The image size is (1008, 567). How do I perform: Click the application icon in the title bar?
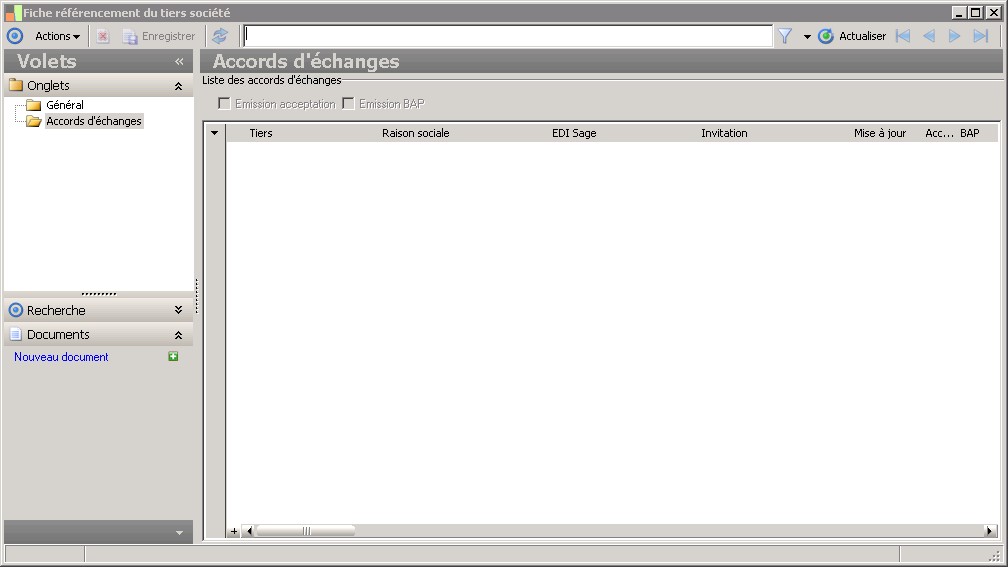tap(13, 13)
